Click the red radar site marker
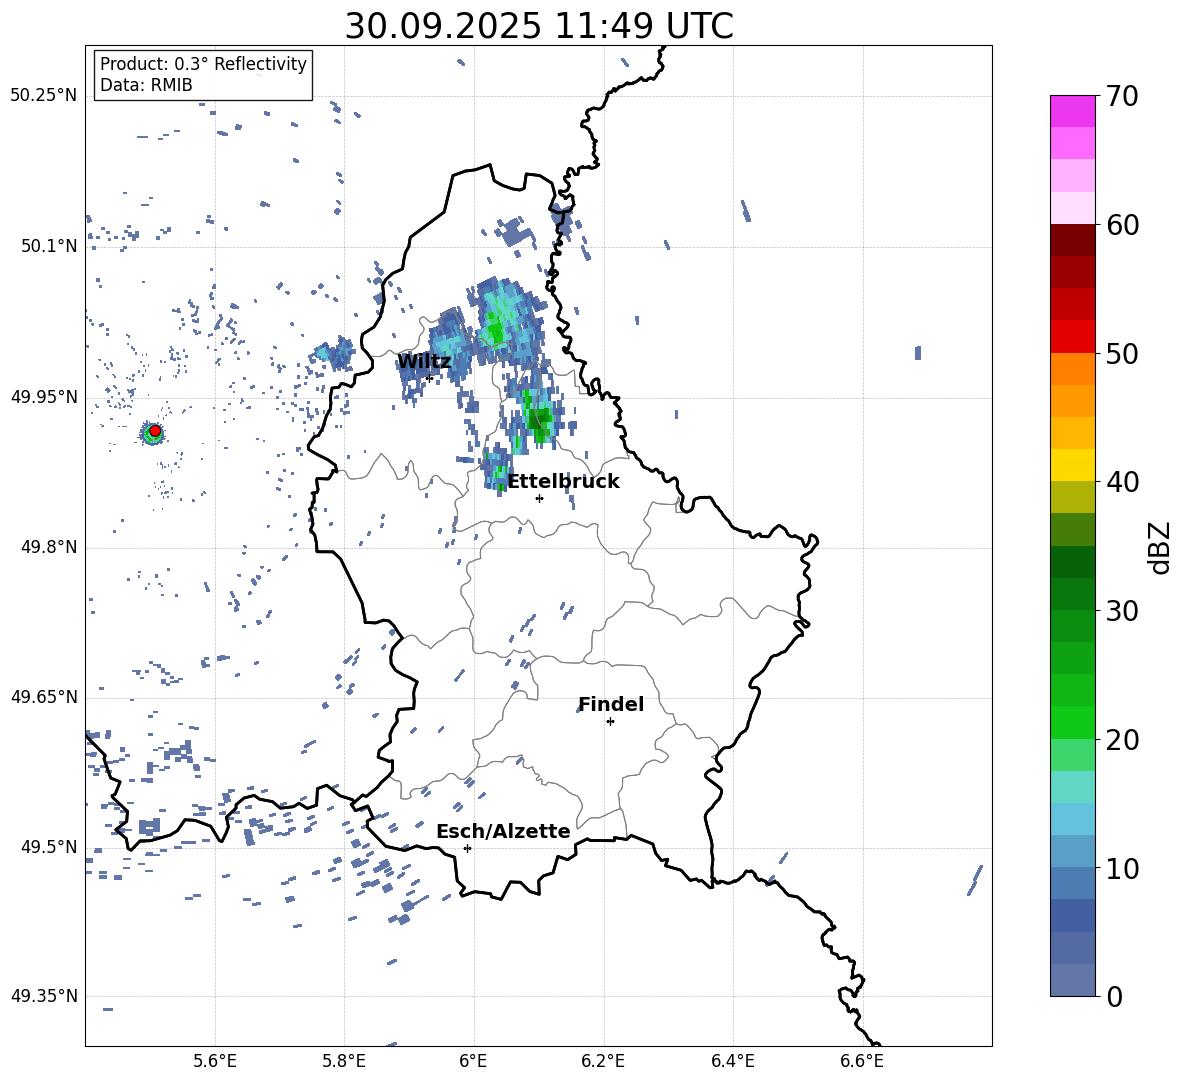 coord(155,431)
